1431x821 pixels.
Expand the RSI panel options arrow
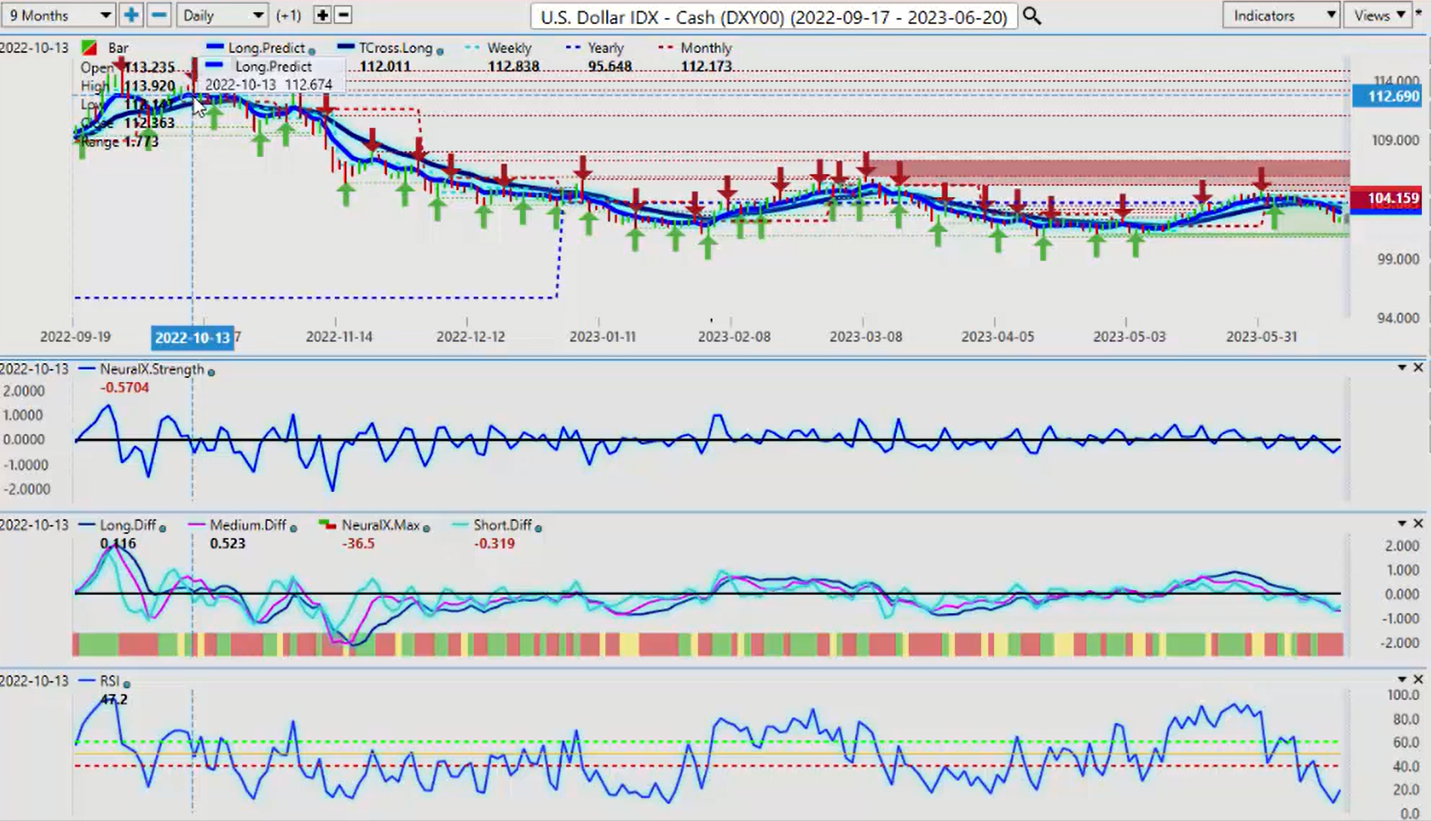(1402, 681)
